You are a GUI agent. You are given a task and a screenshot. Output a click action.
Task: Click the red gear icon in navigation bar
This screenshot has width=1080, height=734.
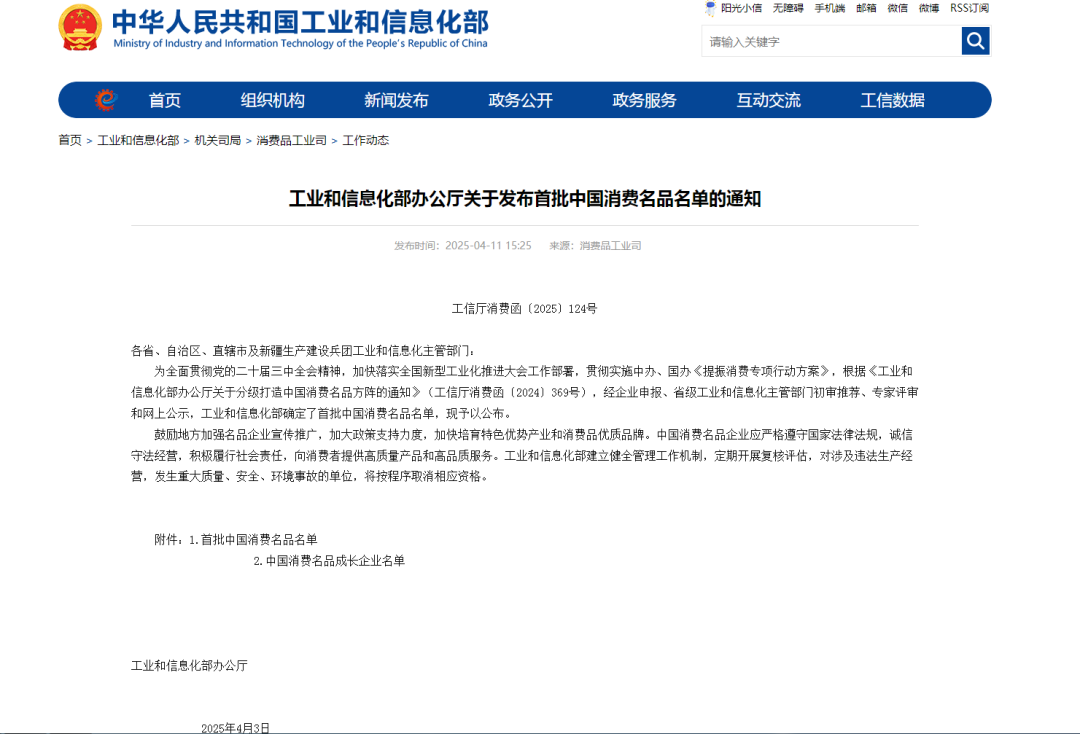[x=105, y=100]
